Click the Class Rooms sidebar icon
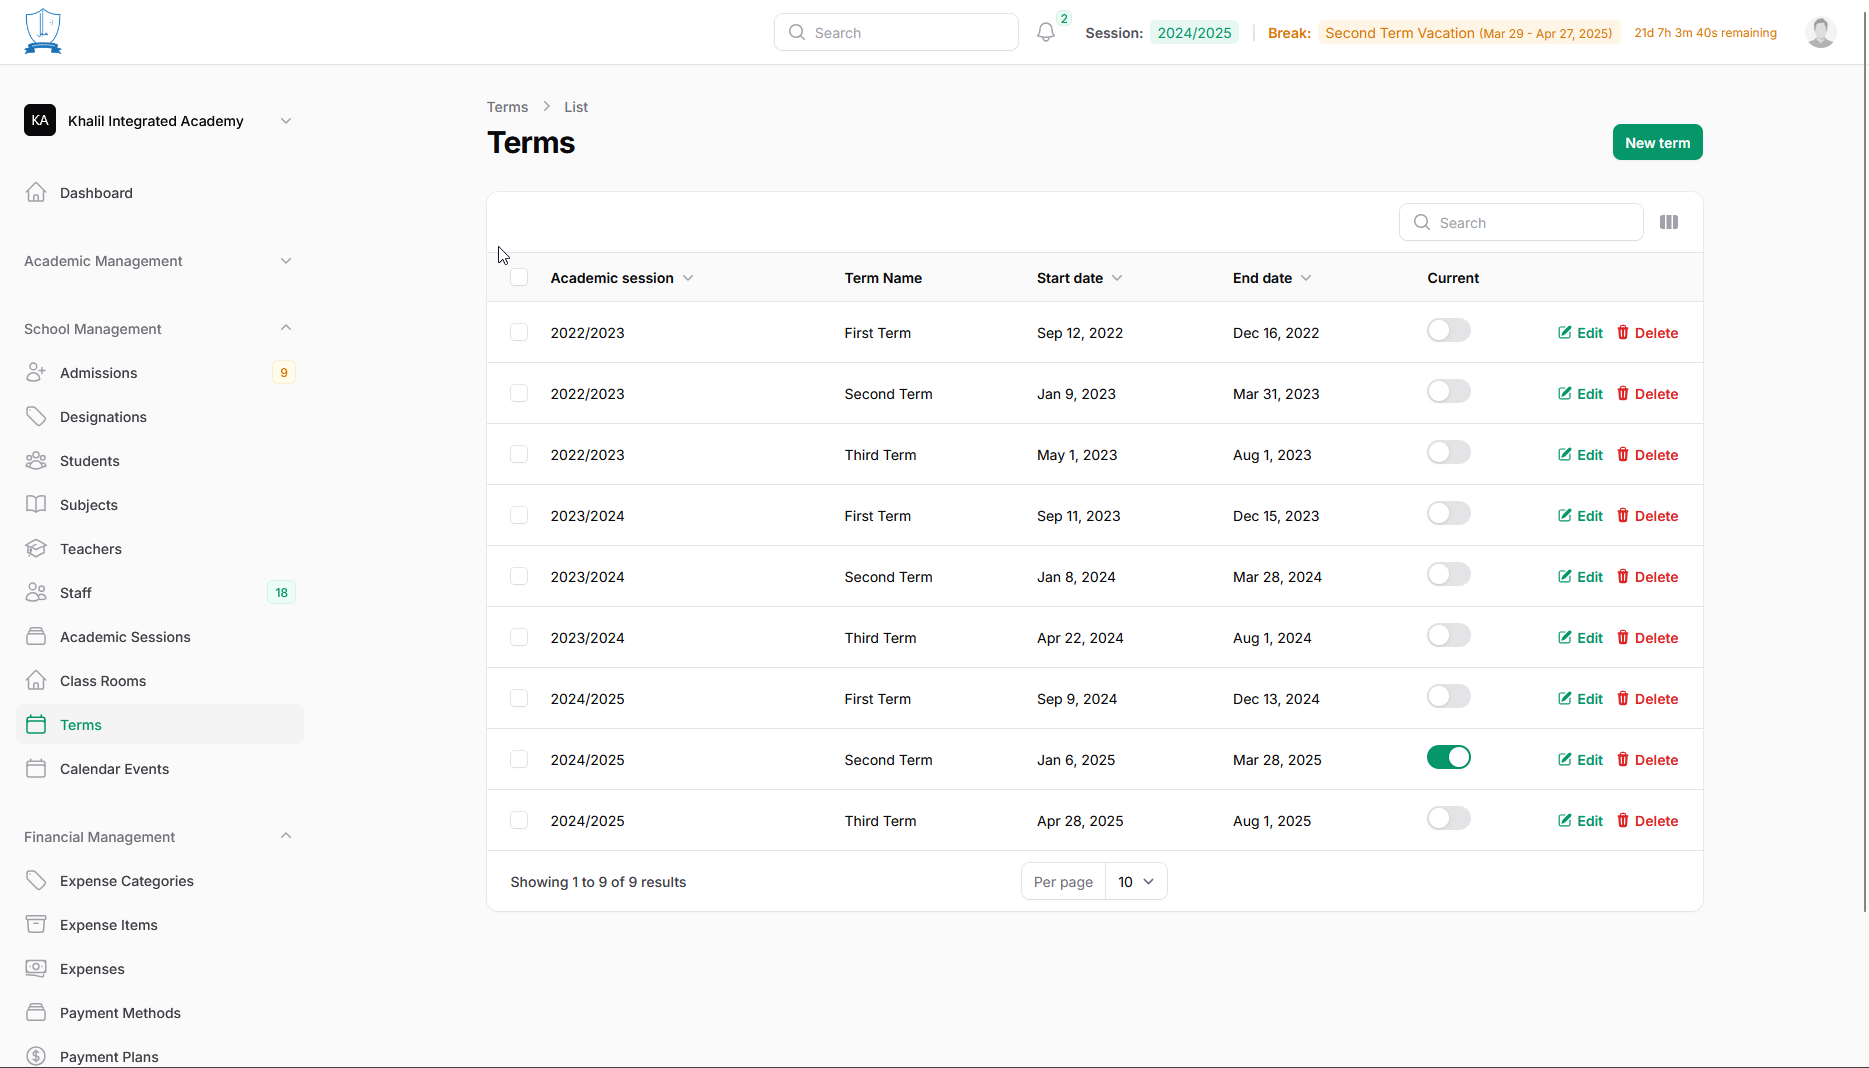The image size is (1869, 1068). pyautogui.click(x=36, y=681)
